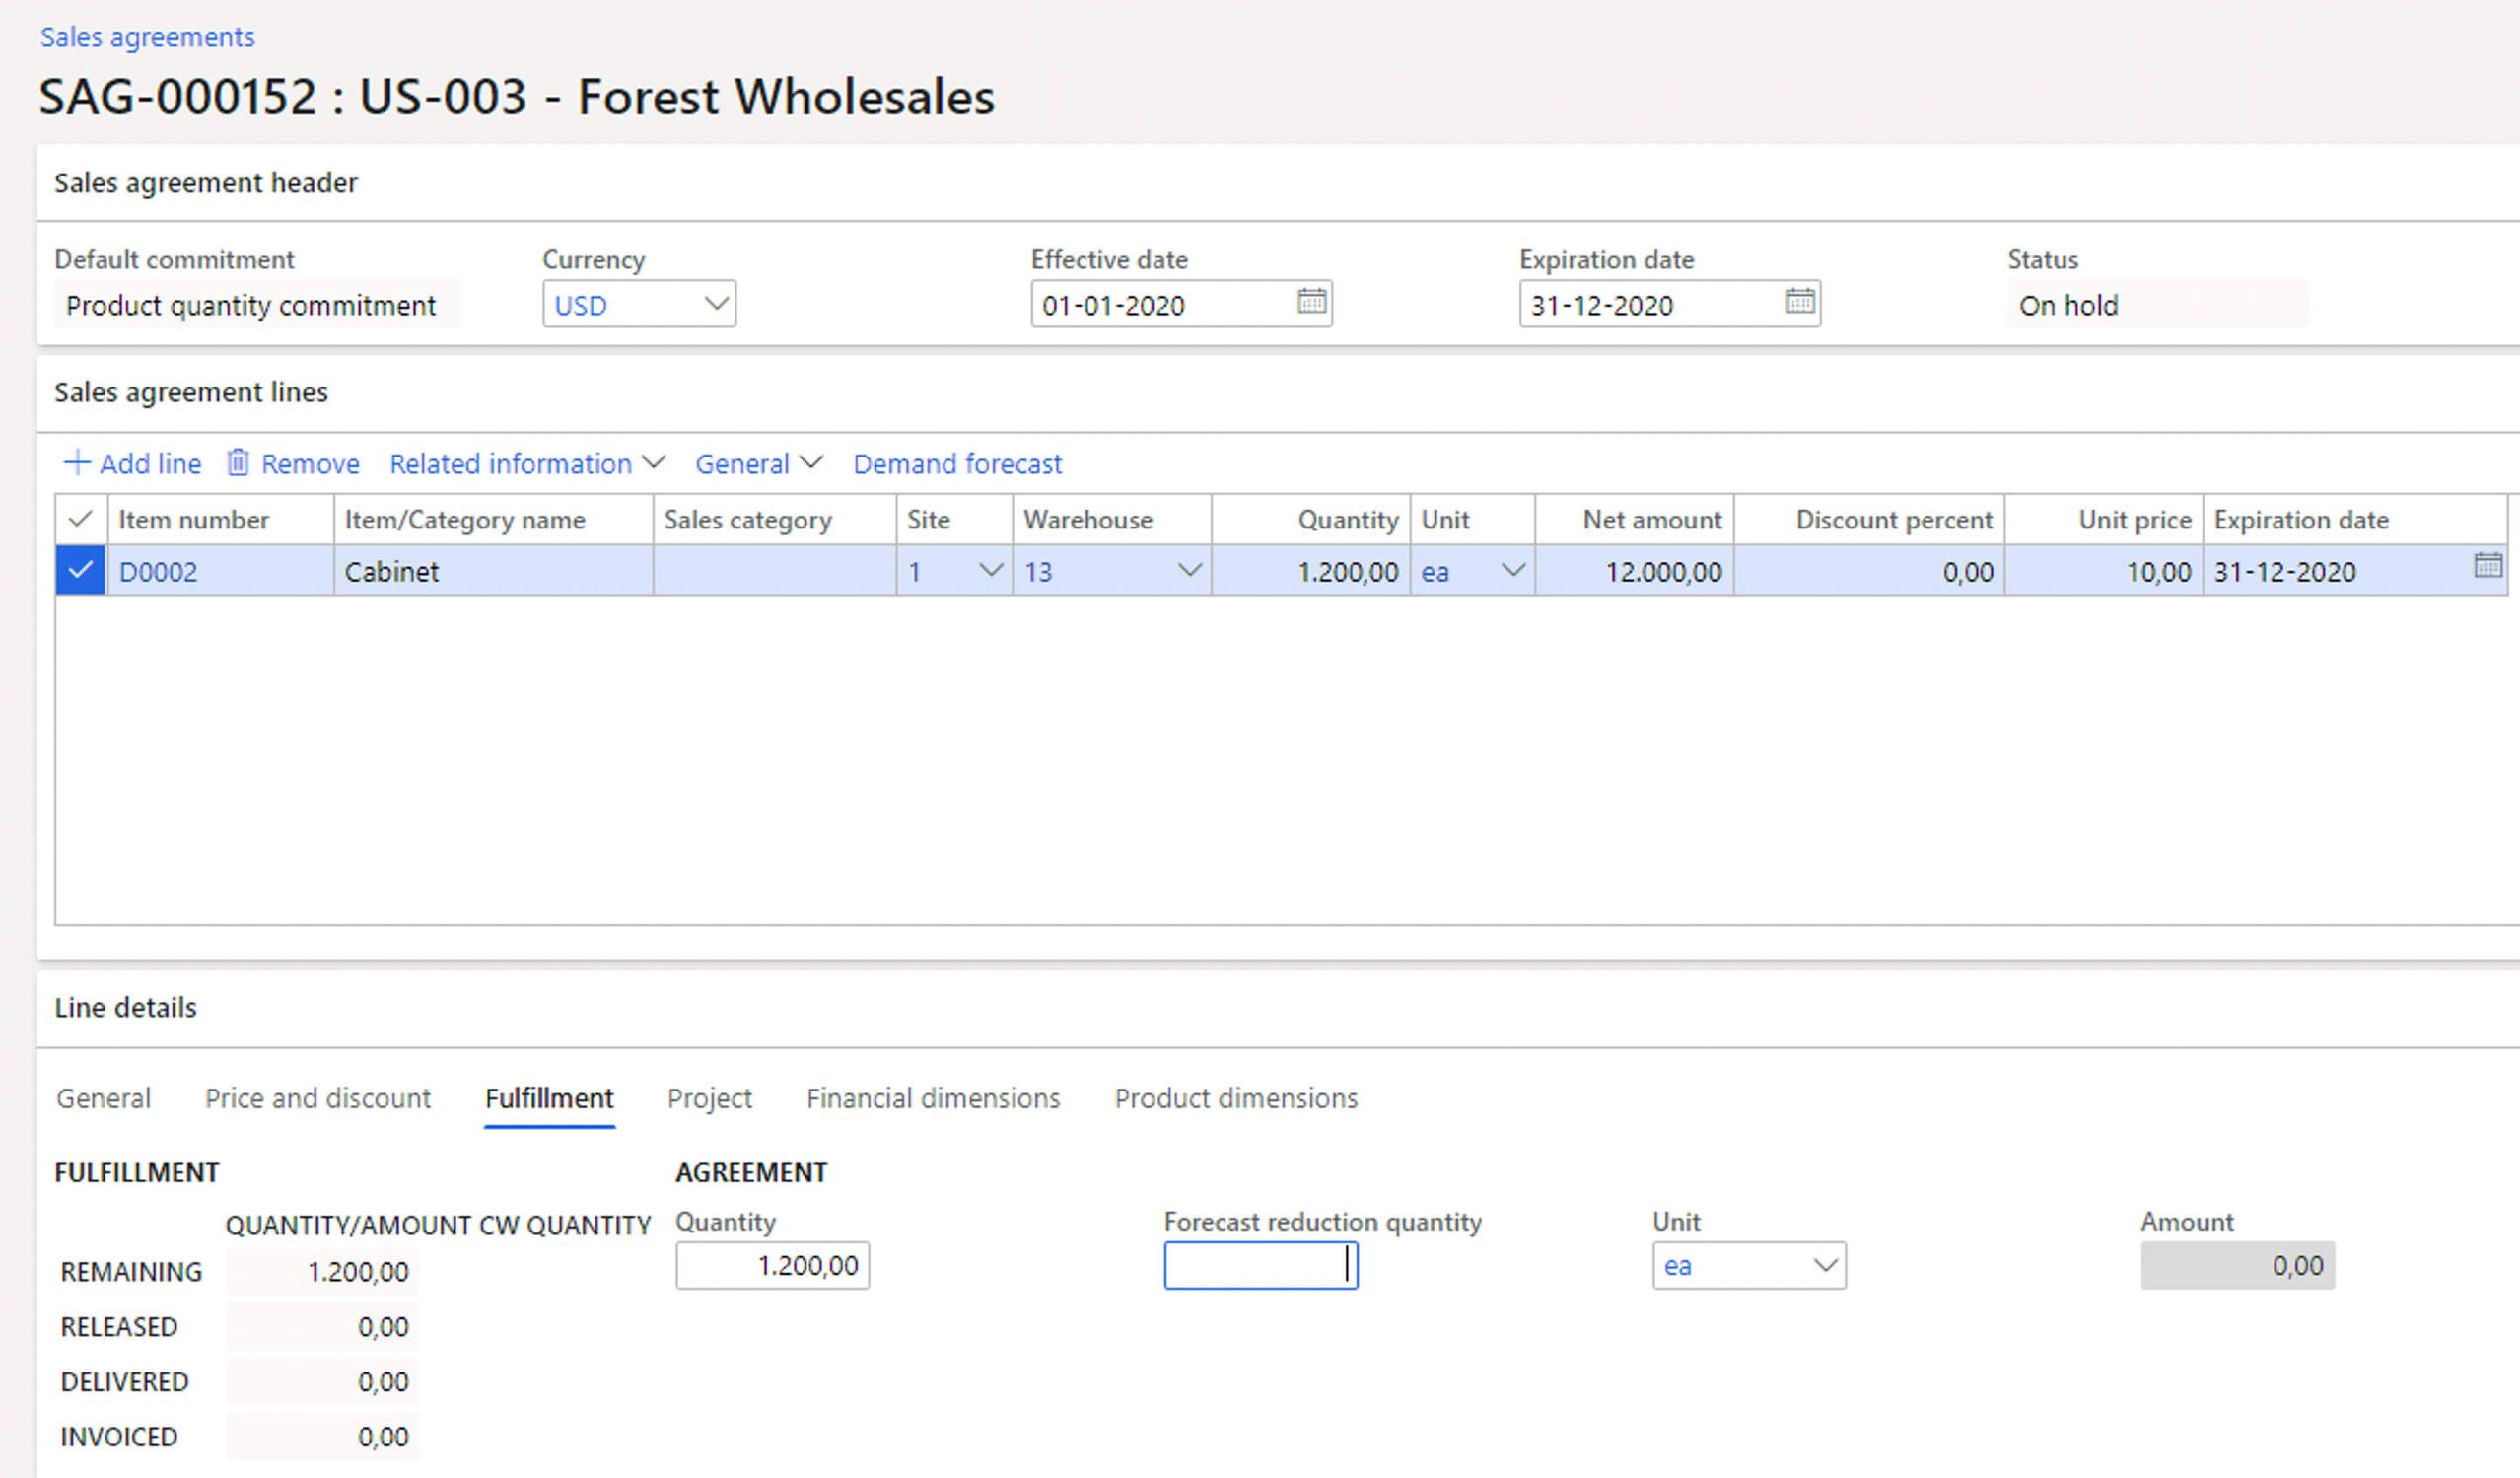Switch to Price and discount tab

click(317, 1098)
